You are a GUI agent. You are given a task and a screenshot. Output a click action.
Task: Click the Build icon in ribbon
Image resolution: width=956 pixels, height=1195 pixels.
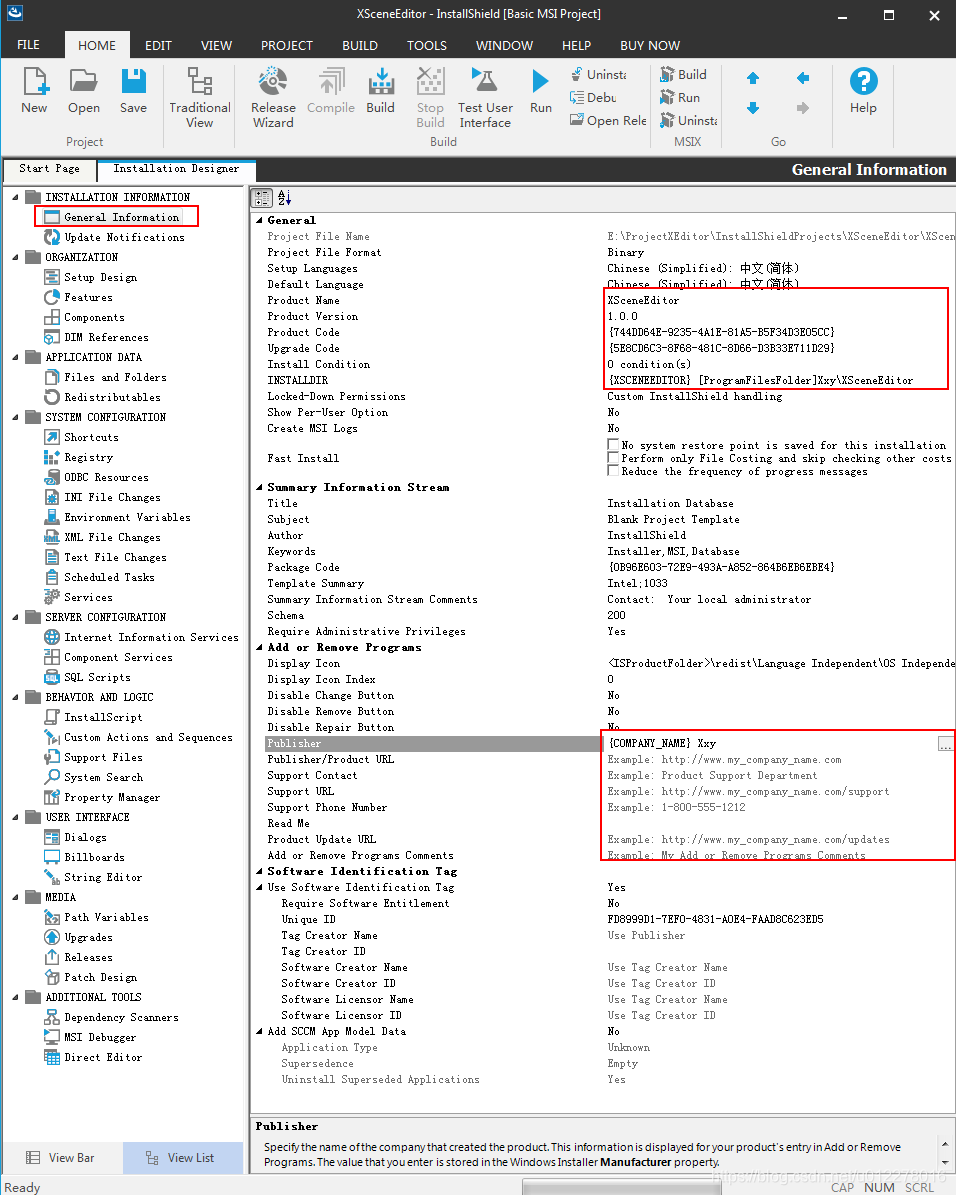[380, 91]
